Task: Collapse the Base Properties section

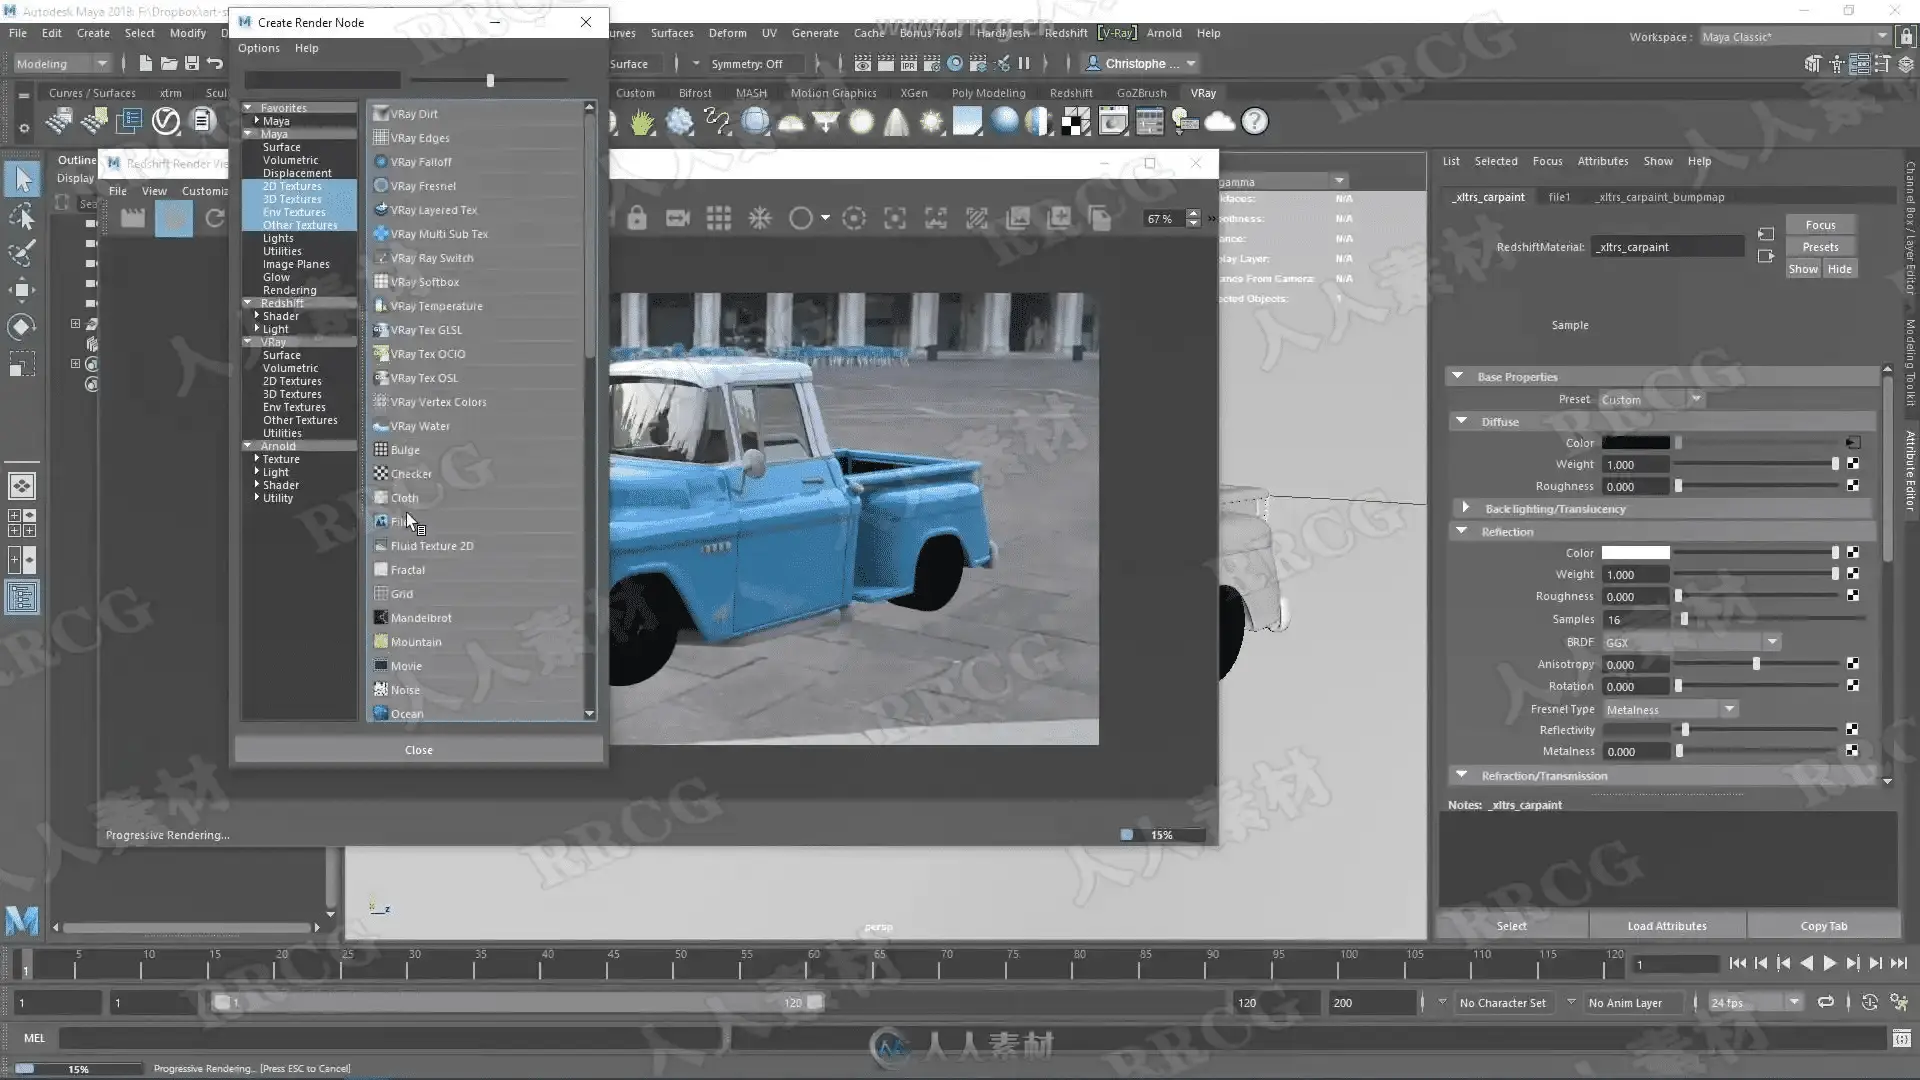Action: (1458, 377)
